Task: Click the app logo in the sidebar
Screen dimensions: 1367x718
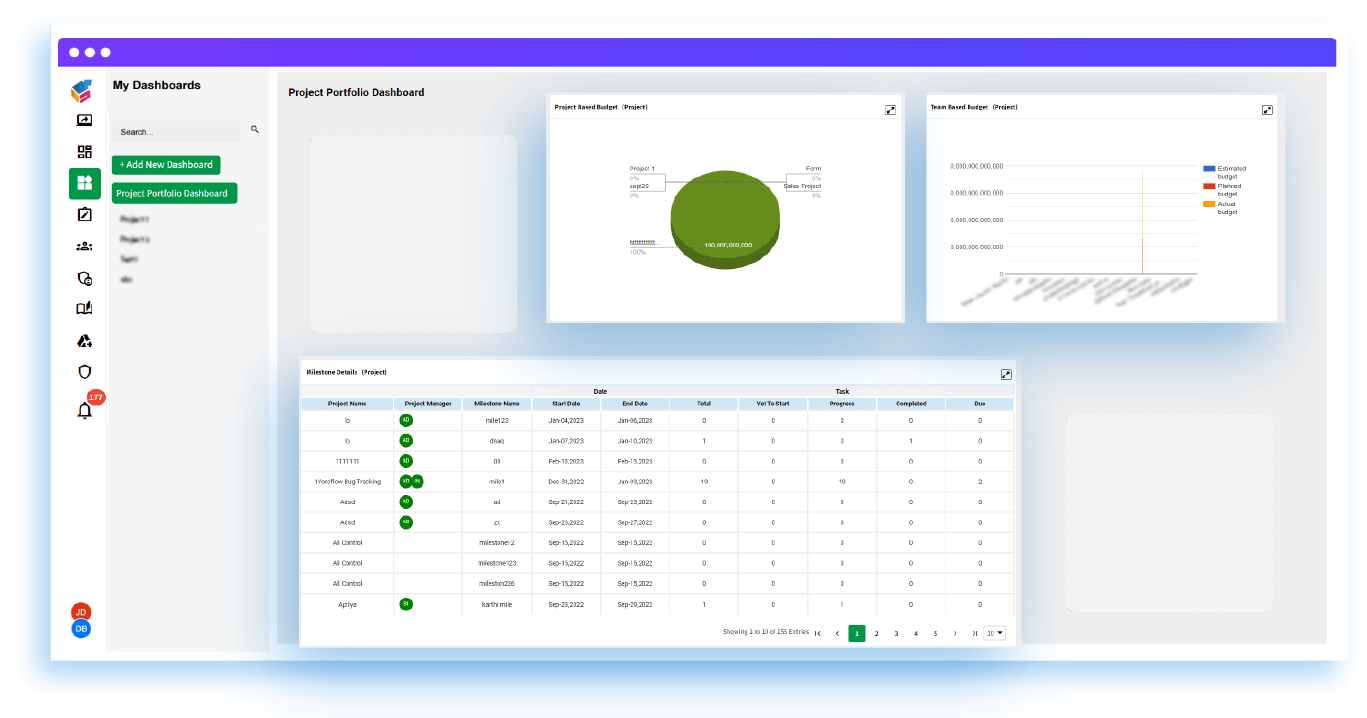Action: coord(82,91)
